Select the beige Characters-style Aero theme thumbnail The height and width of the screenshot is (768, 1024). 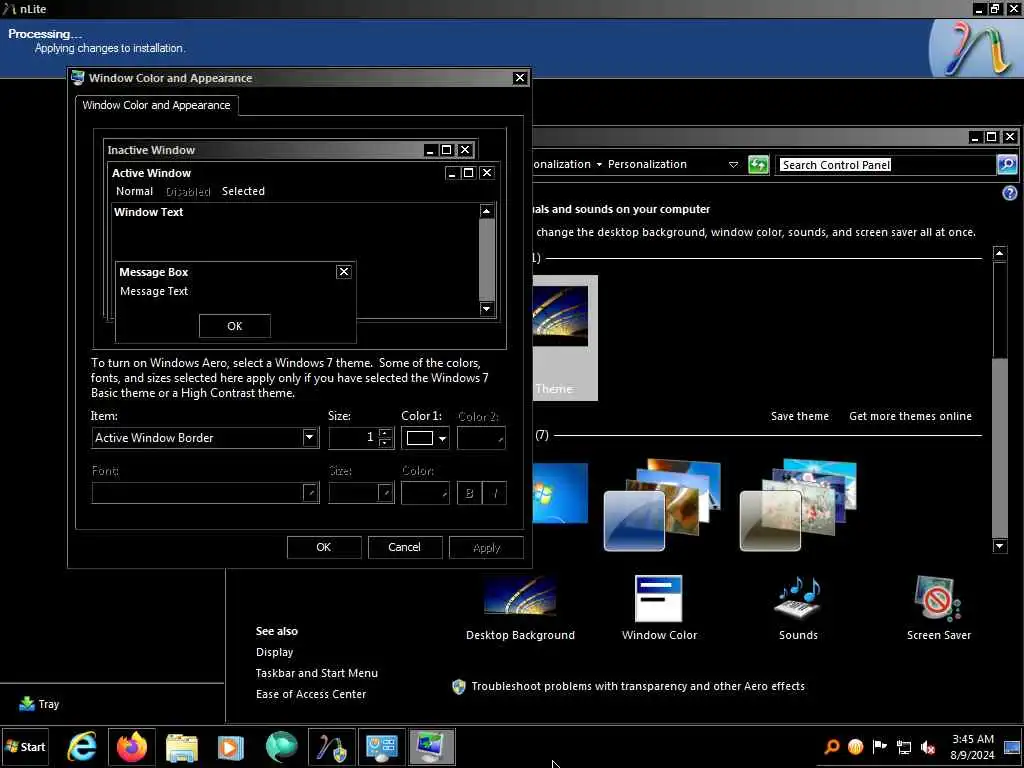tap(797, 505)
